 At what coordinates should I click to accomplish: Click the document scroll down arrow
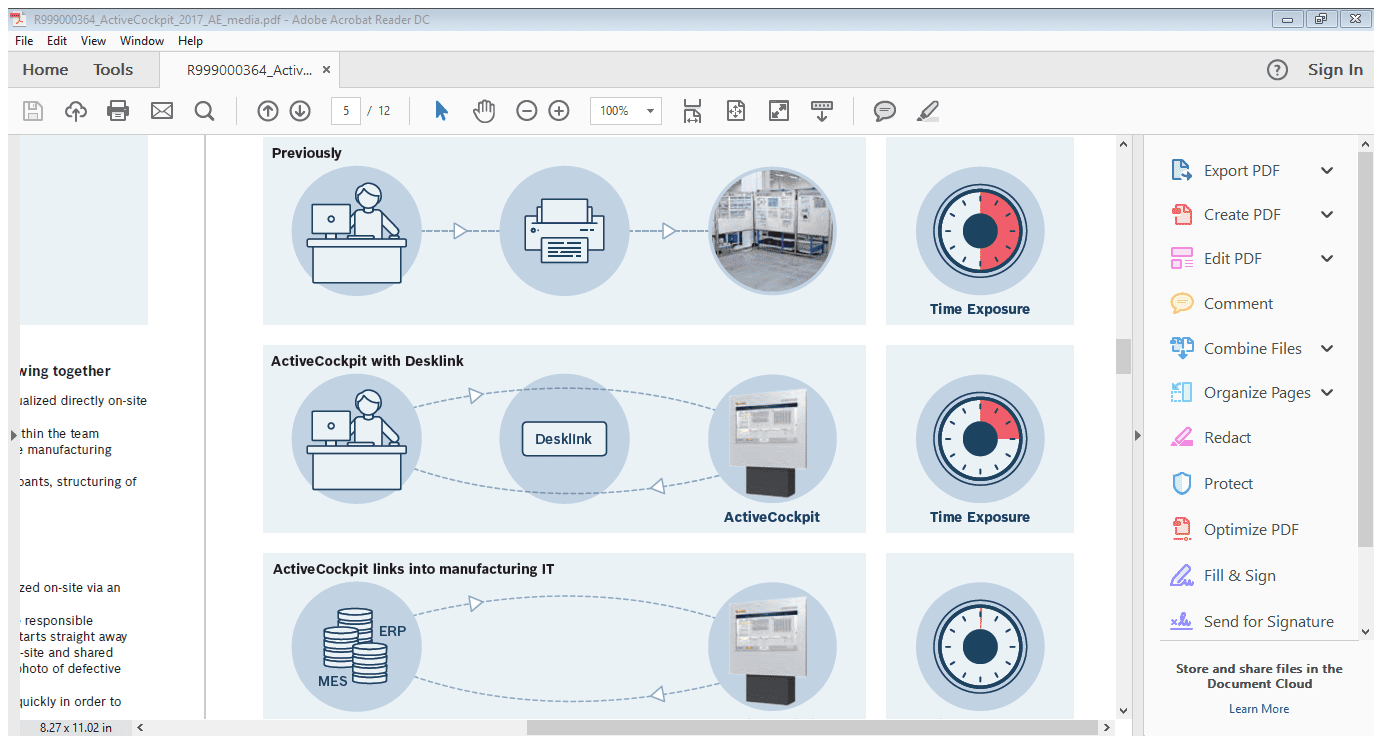pyautogui.click(x=1124, y=710)
